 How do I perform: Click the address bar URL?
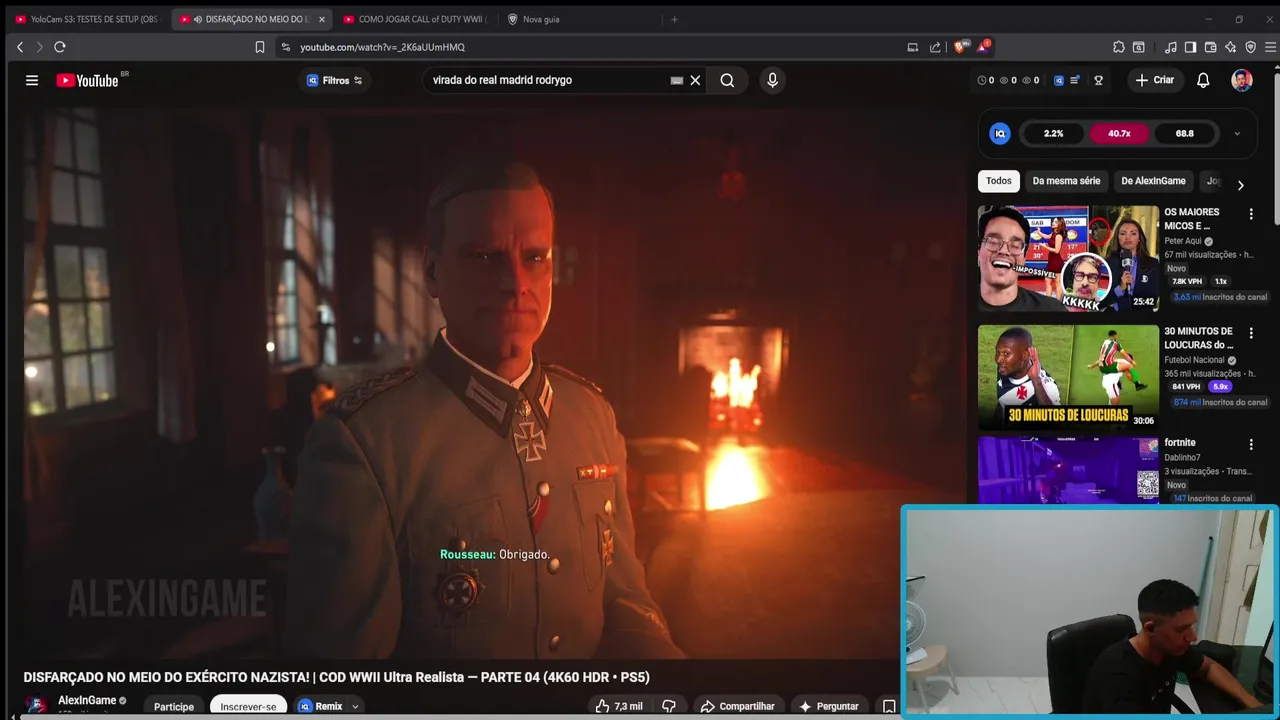pyautogui.click(x=382, y=47)
